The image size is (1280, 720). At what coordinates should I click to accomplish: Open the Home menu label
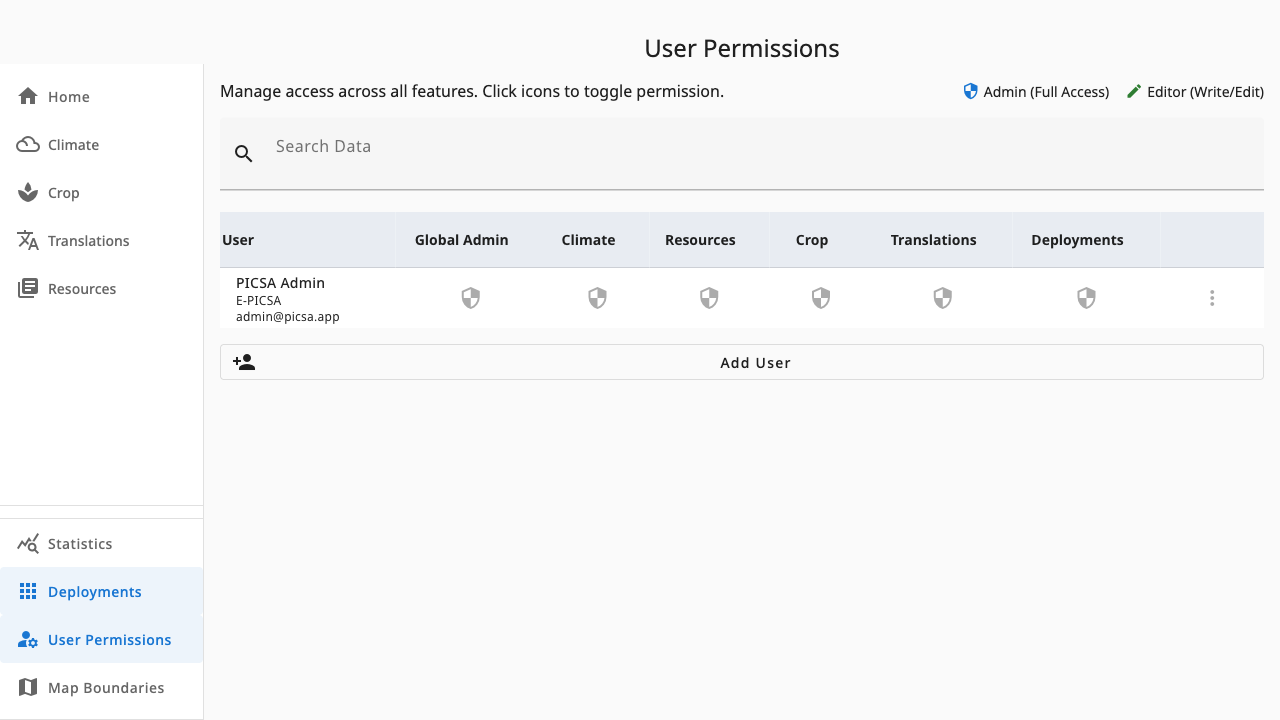tap(69, 97)
